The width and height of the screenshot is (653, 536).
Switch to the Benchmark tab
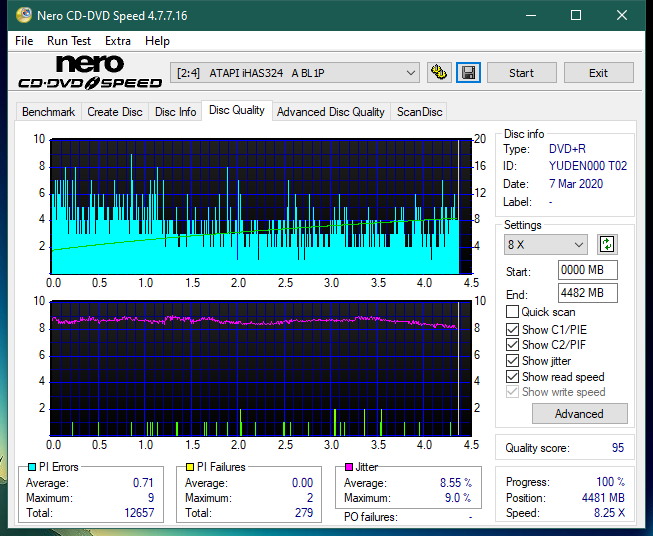[x=49, y=112]
